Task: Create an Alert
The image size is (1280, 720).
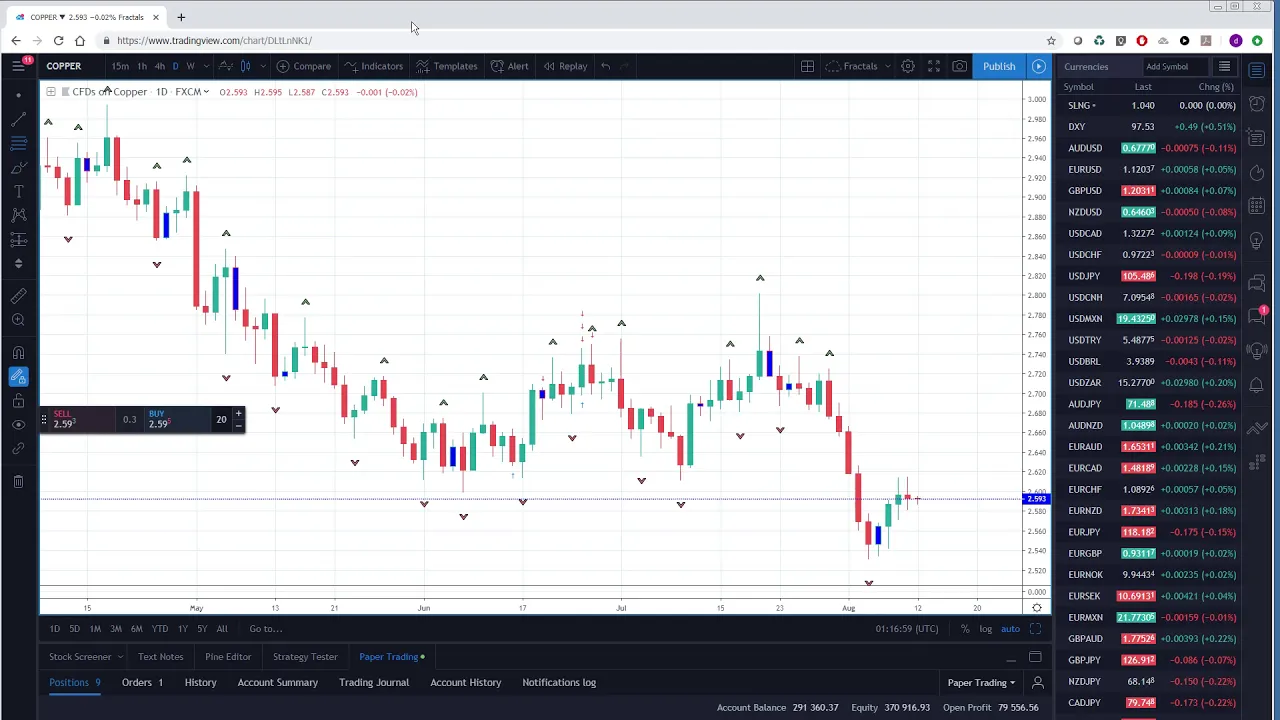Action: 510,66
